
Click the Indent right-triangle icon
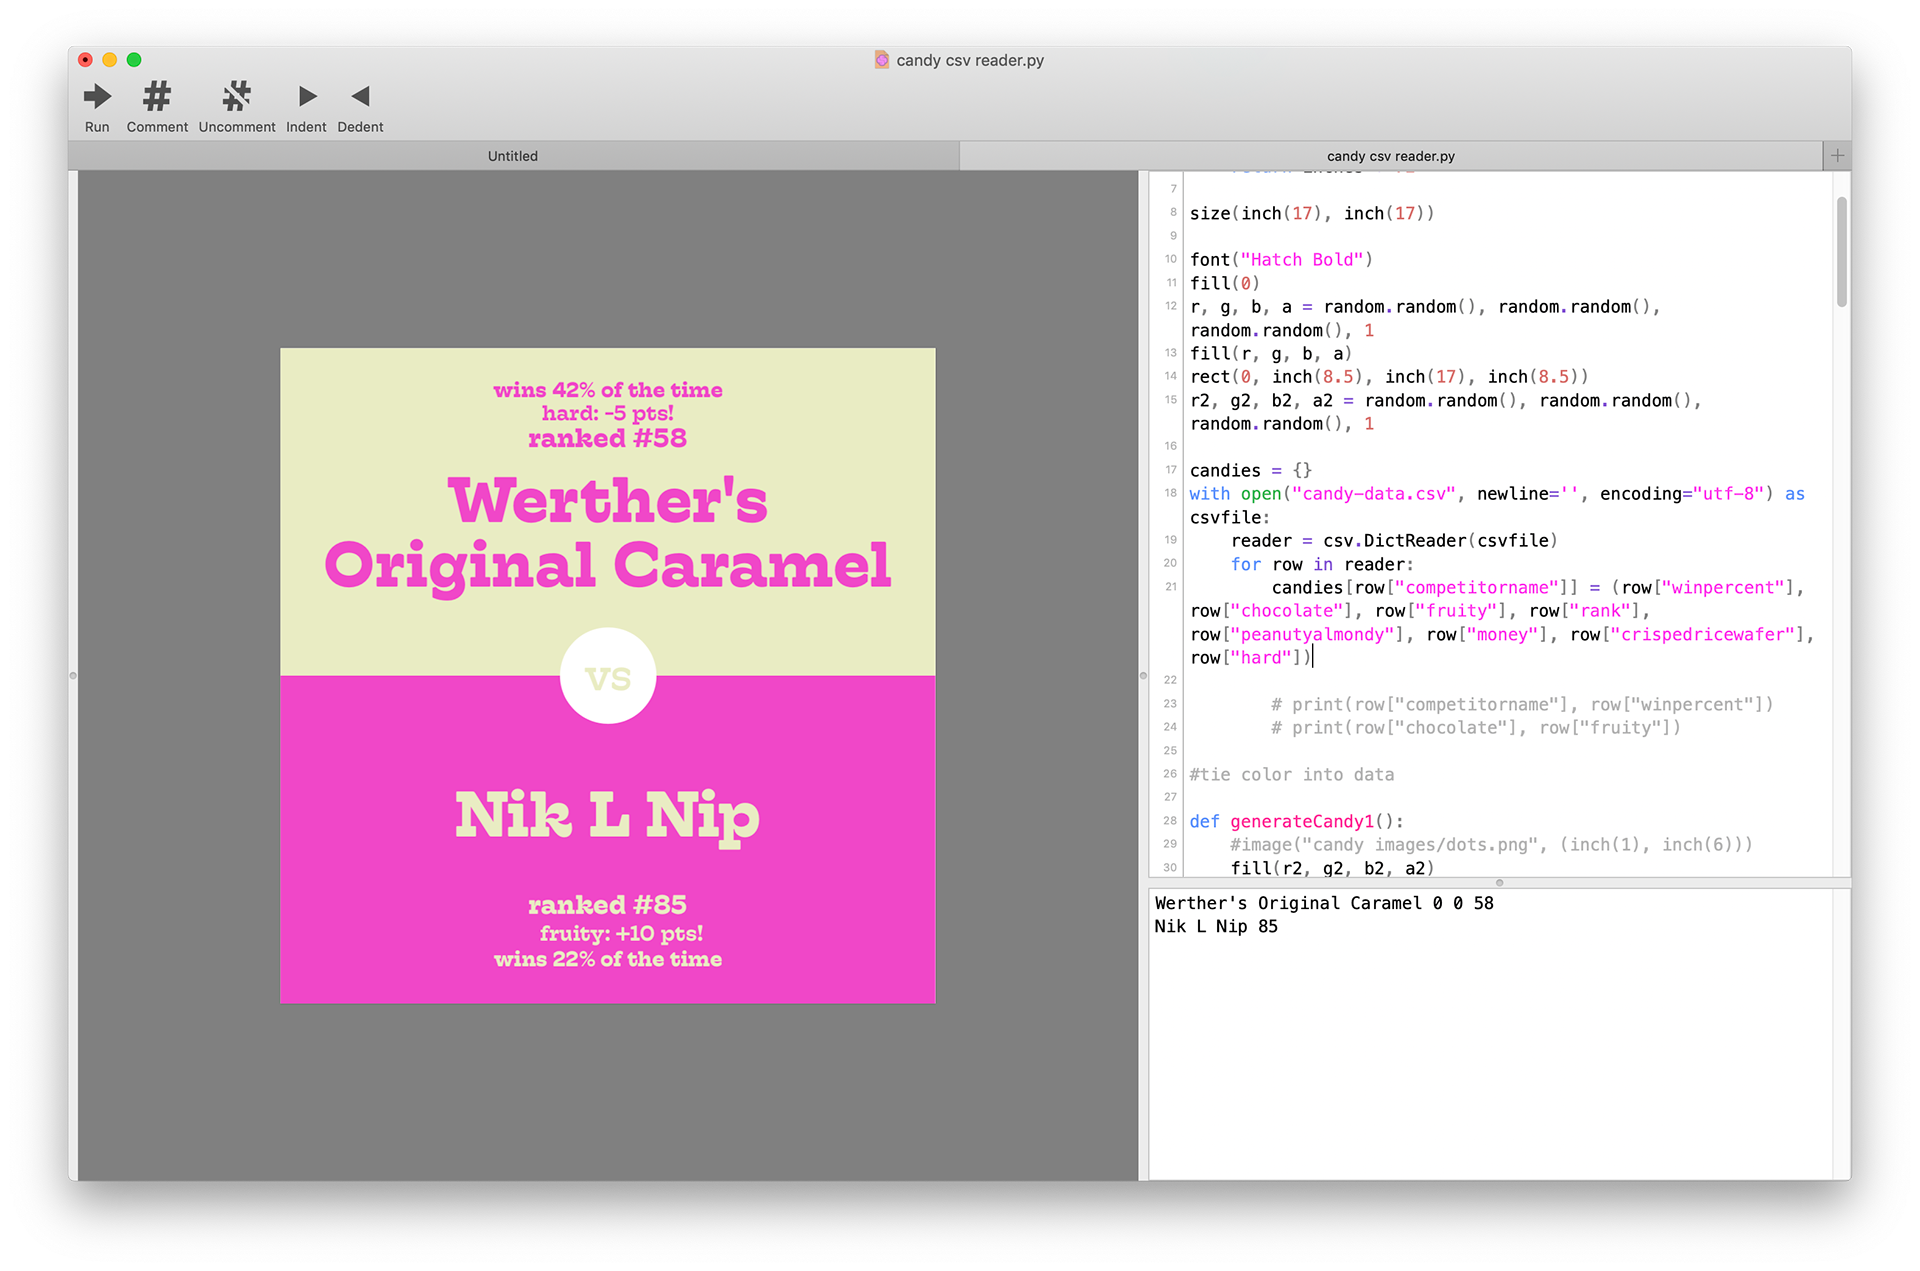[x=307, y=97]
